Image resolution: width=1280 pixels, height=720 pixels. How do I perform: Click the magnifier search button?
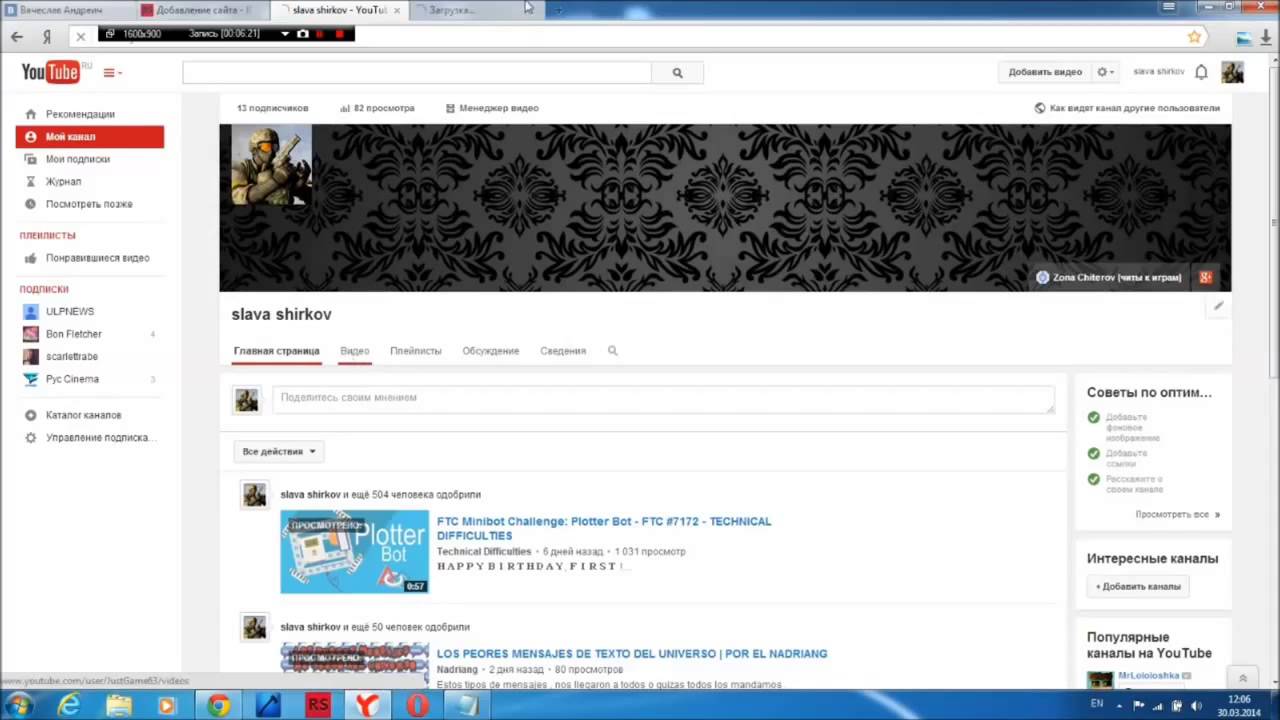point(677,73)
